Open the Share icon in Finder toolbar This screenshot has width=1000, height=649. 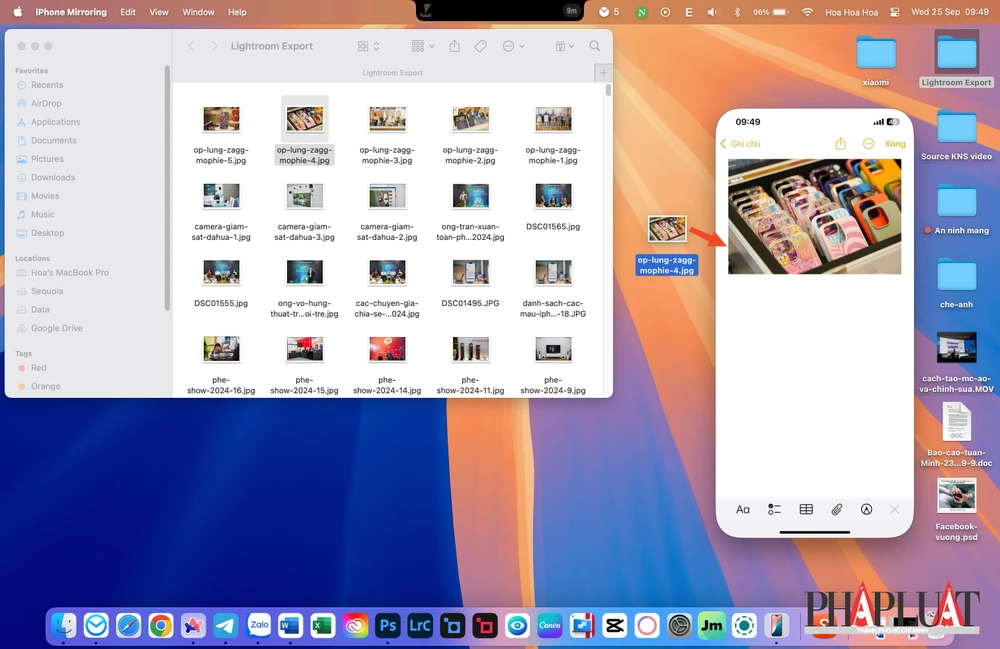coord(455,46)
